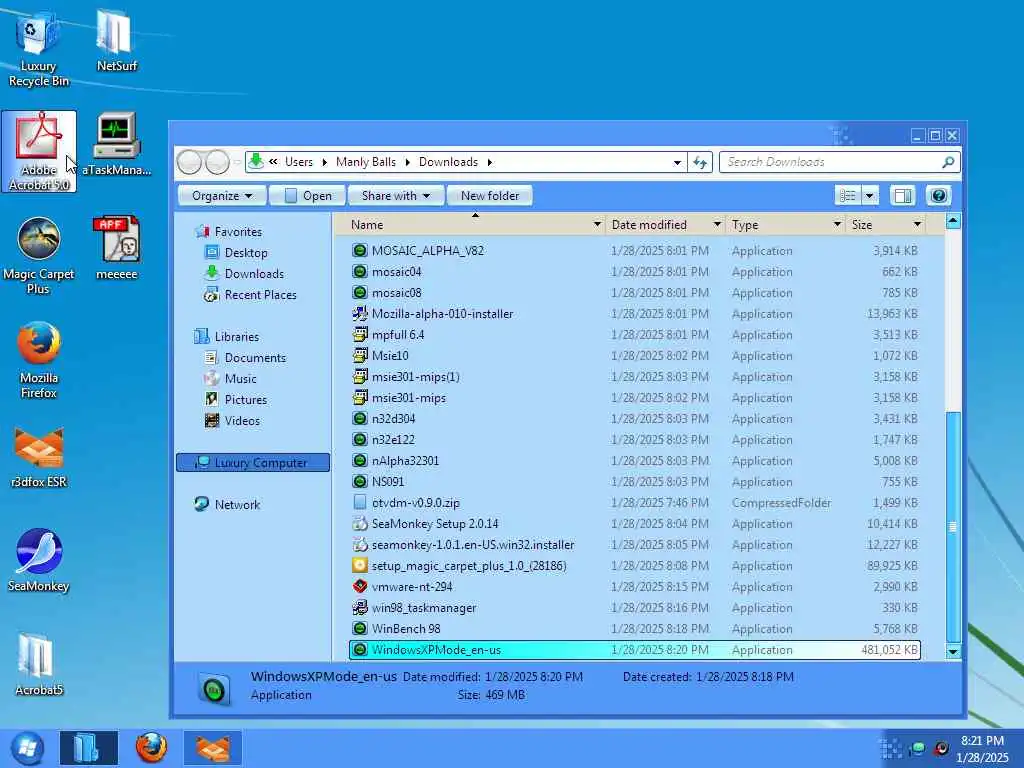
Task: Select Luxury Computer in the navigation pane
Action: click(x=253, y=462)
